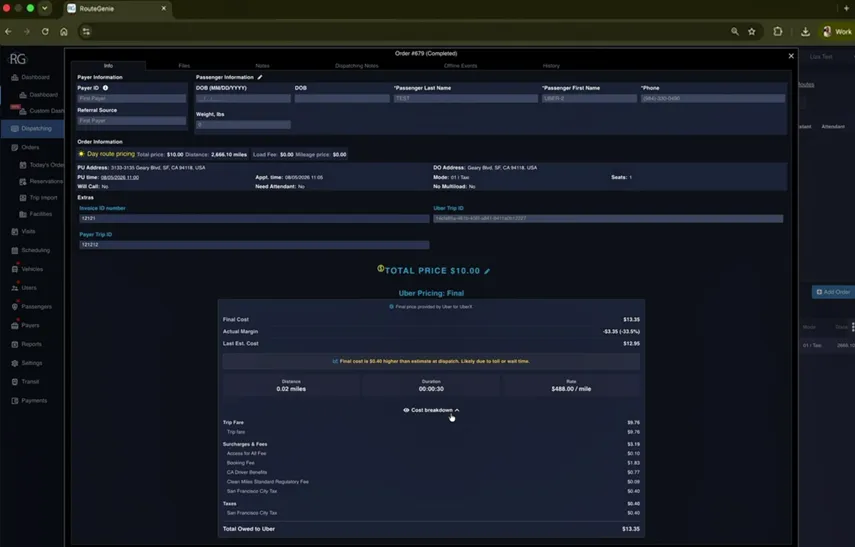The image size is (855, 547).
Task: Open the browser tab list chevron
Action: 45,8
